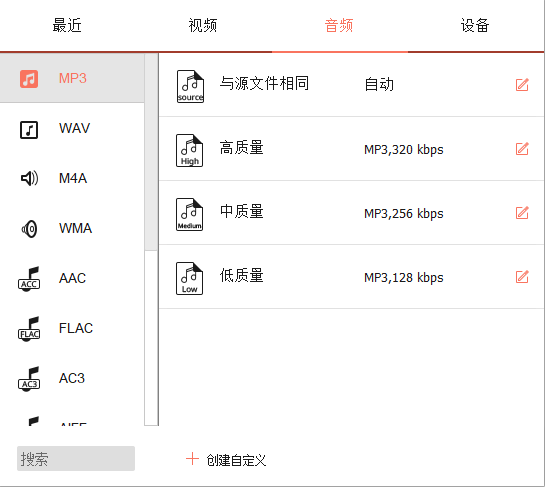Choose the M4A speaker icon
Screen dimensions: 545x487
click(29, 178)
